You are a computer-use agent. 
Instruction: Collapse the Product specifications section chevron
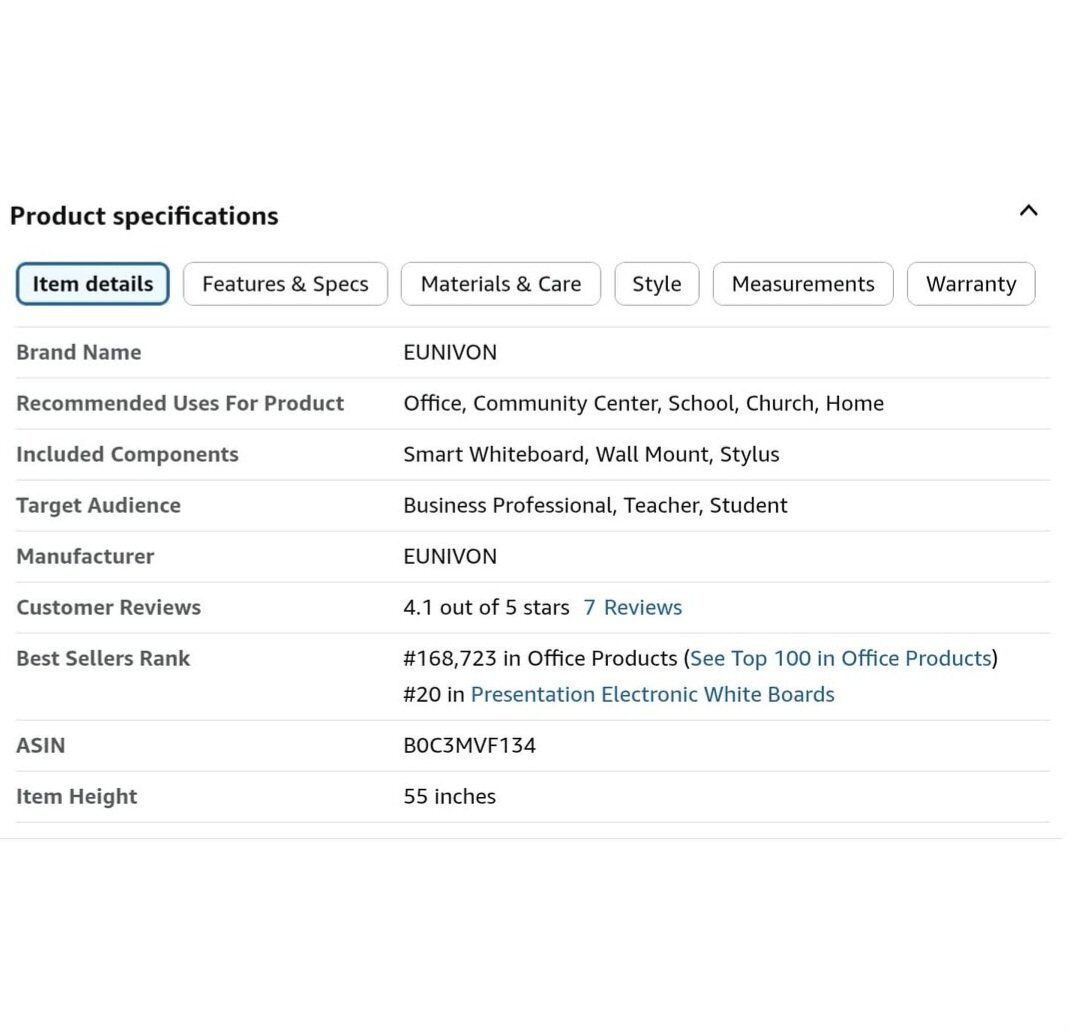point(1028,211)
